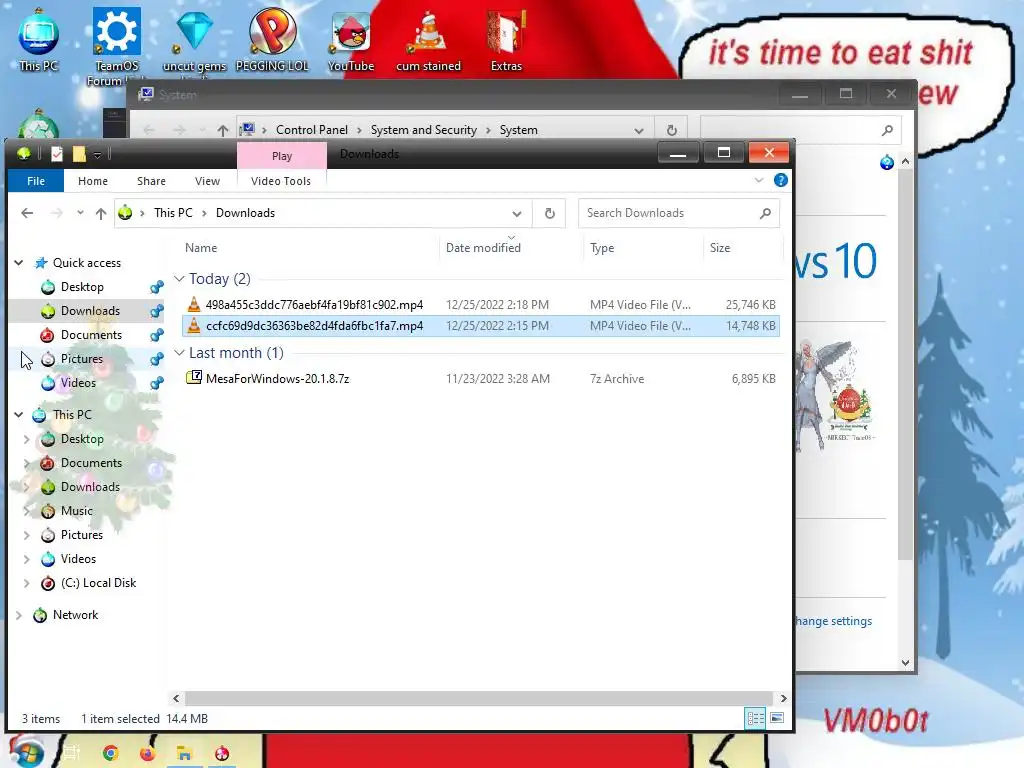Viewport: 1024px width, 768px height.
Task: Open the YouTube Angry Birds icon
Action: 351,40
